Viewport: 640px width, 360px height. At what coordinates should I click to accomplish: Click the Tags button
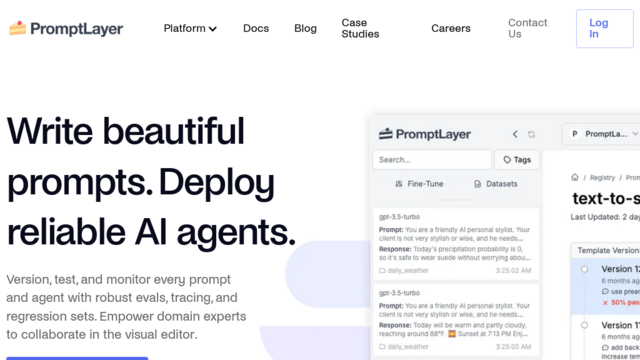tap(517, 160)
